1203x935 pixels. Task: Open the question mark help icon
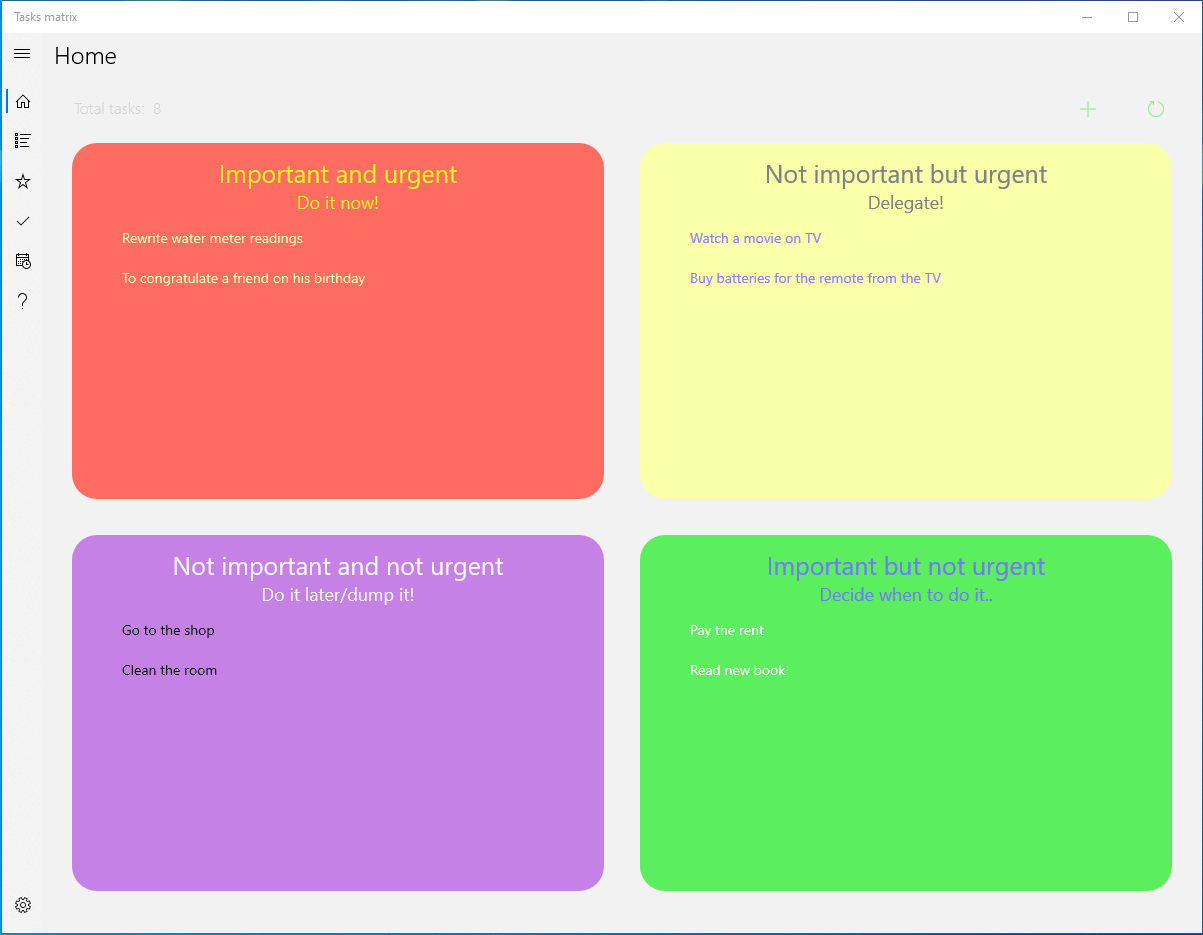point(23,301)
